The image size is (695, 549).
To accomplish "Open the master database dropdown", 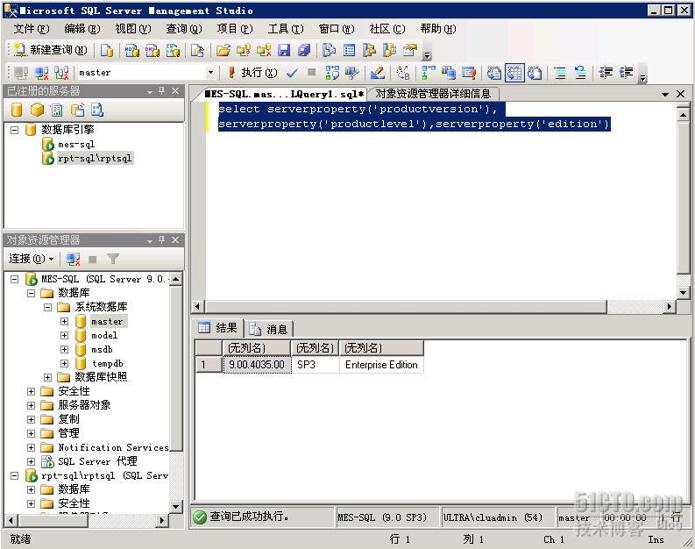I will pos(211,73).
